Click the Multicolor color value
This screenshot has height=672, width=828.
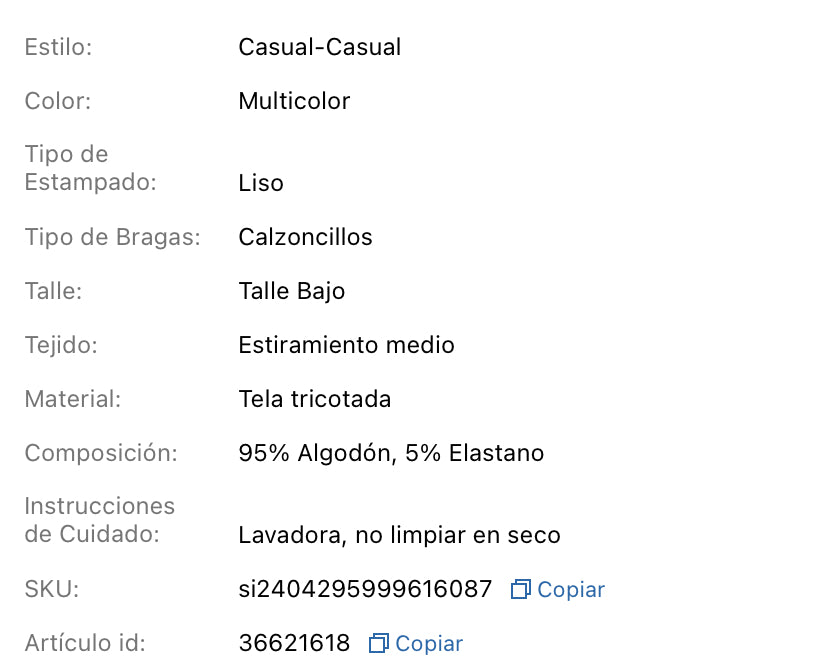[x=294, y=101]
